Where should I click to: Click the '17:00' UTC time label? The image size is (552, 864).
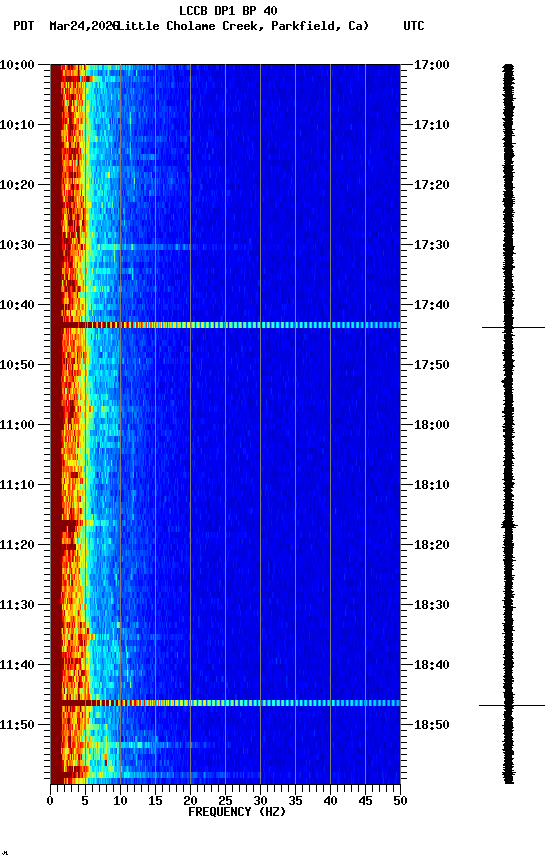tap(431, 65)
